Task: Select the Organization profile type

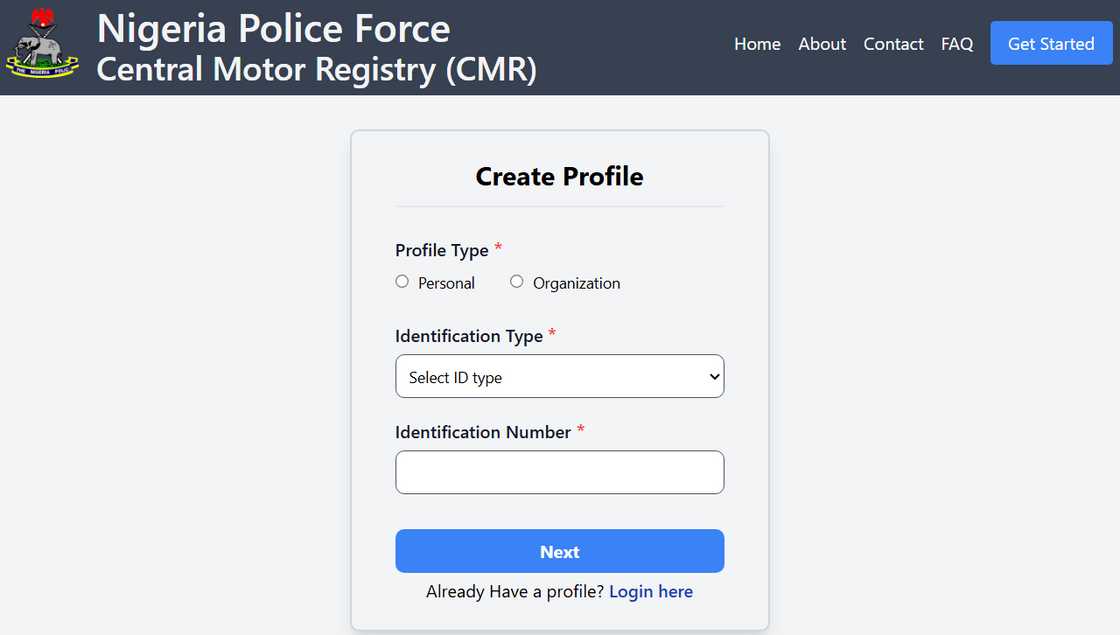Action: tap(517, 281)
